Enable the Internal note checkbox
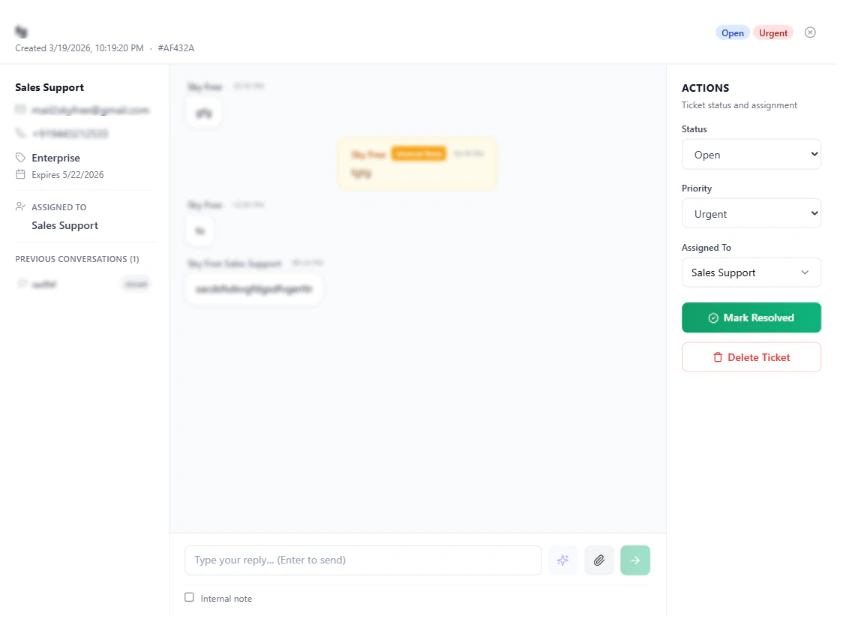The height and width of the screenshot is (626, 842). pyautogui.click(x=189, y=597)
